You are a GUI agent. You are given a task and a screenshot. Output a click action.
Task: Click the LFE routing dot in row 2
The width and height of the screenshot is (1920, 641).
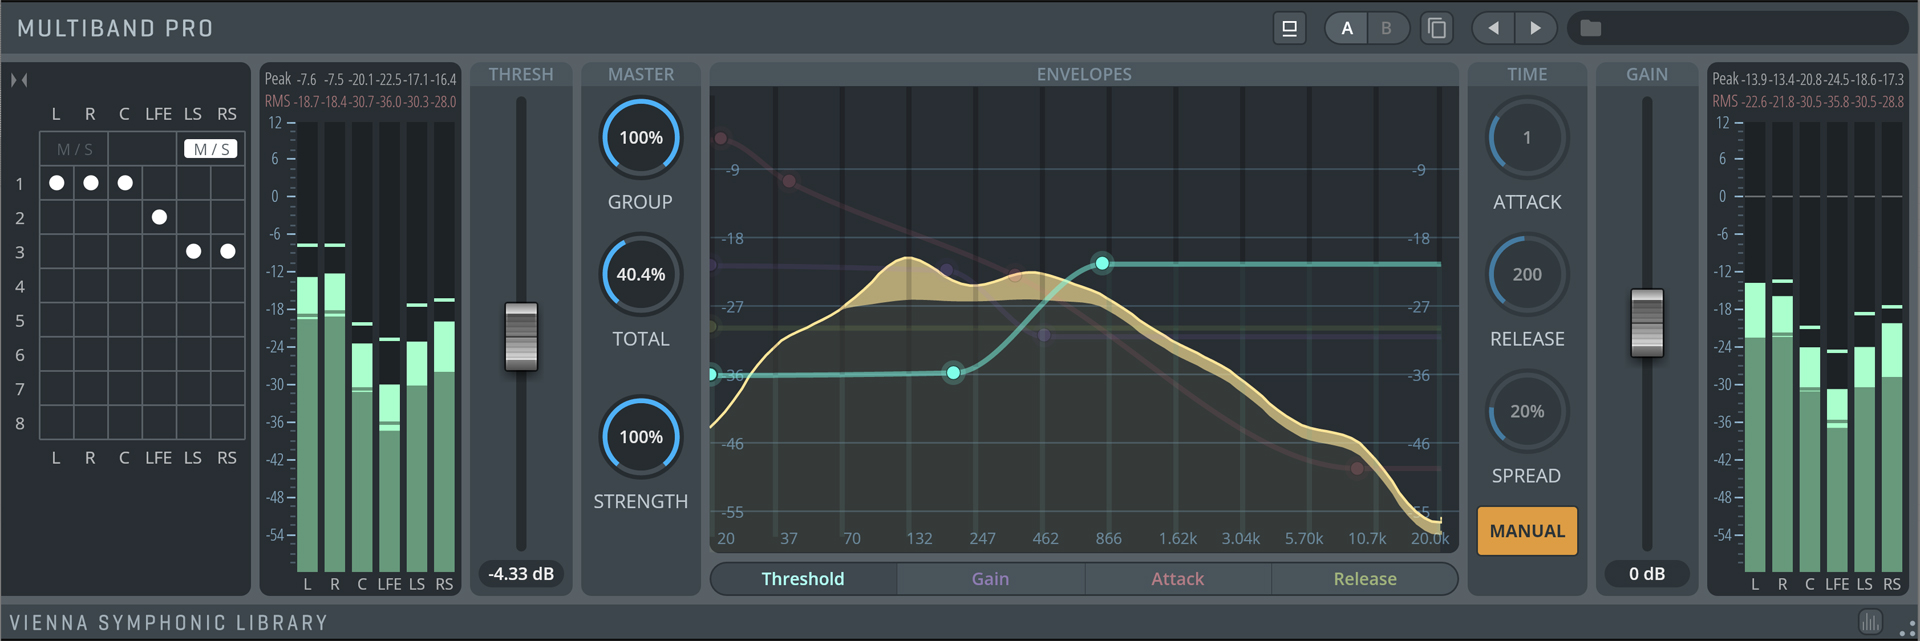159,217
